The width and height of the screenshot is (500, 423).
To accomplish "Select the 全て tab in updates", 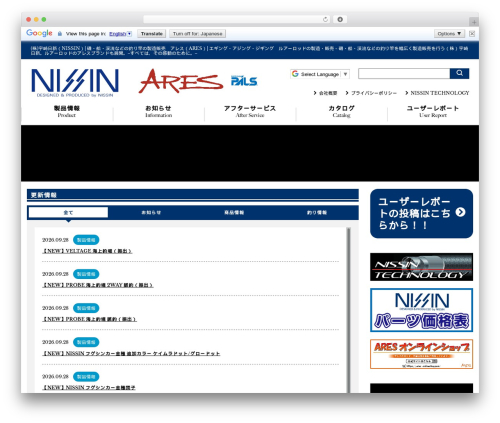I will pos(68,212).
